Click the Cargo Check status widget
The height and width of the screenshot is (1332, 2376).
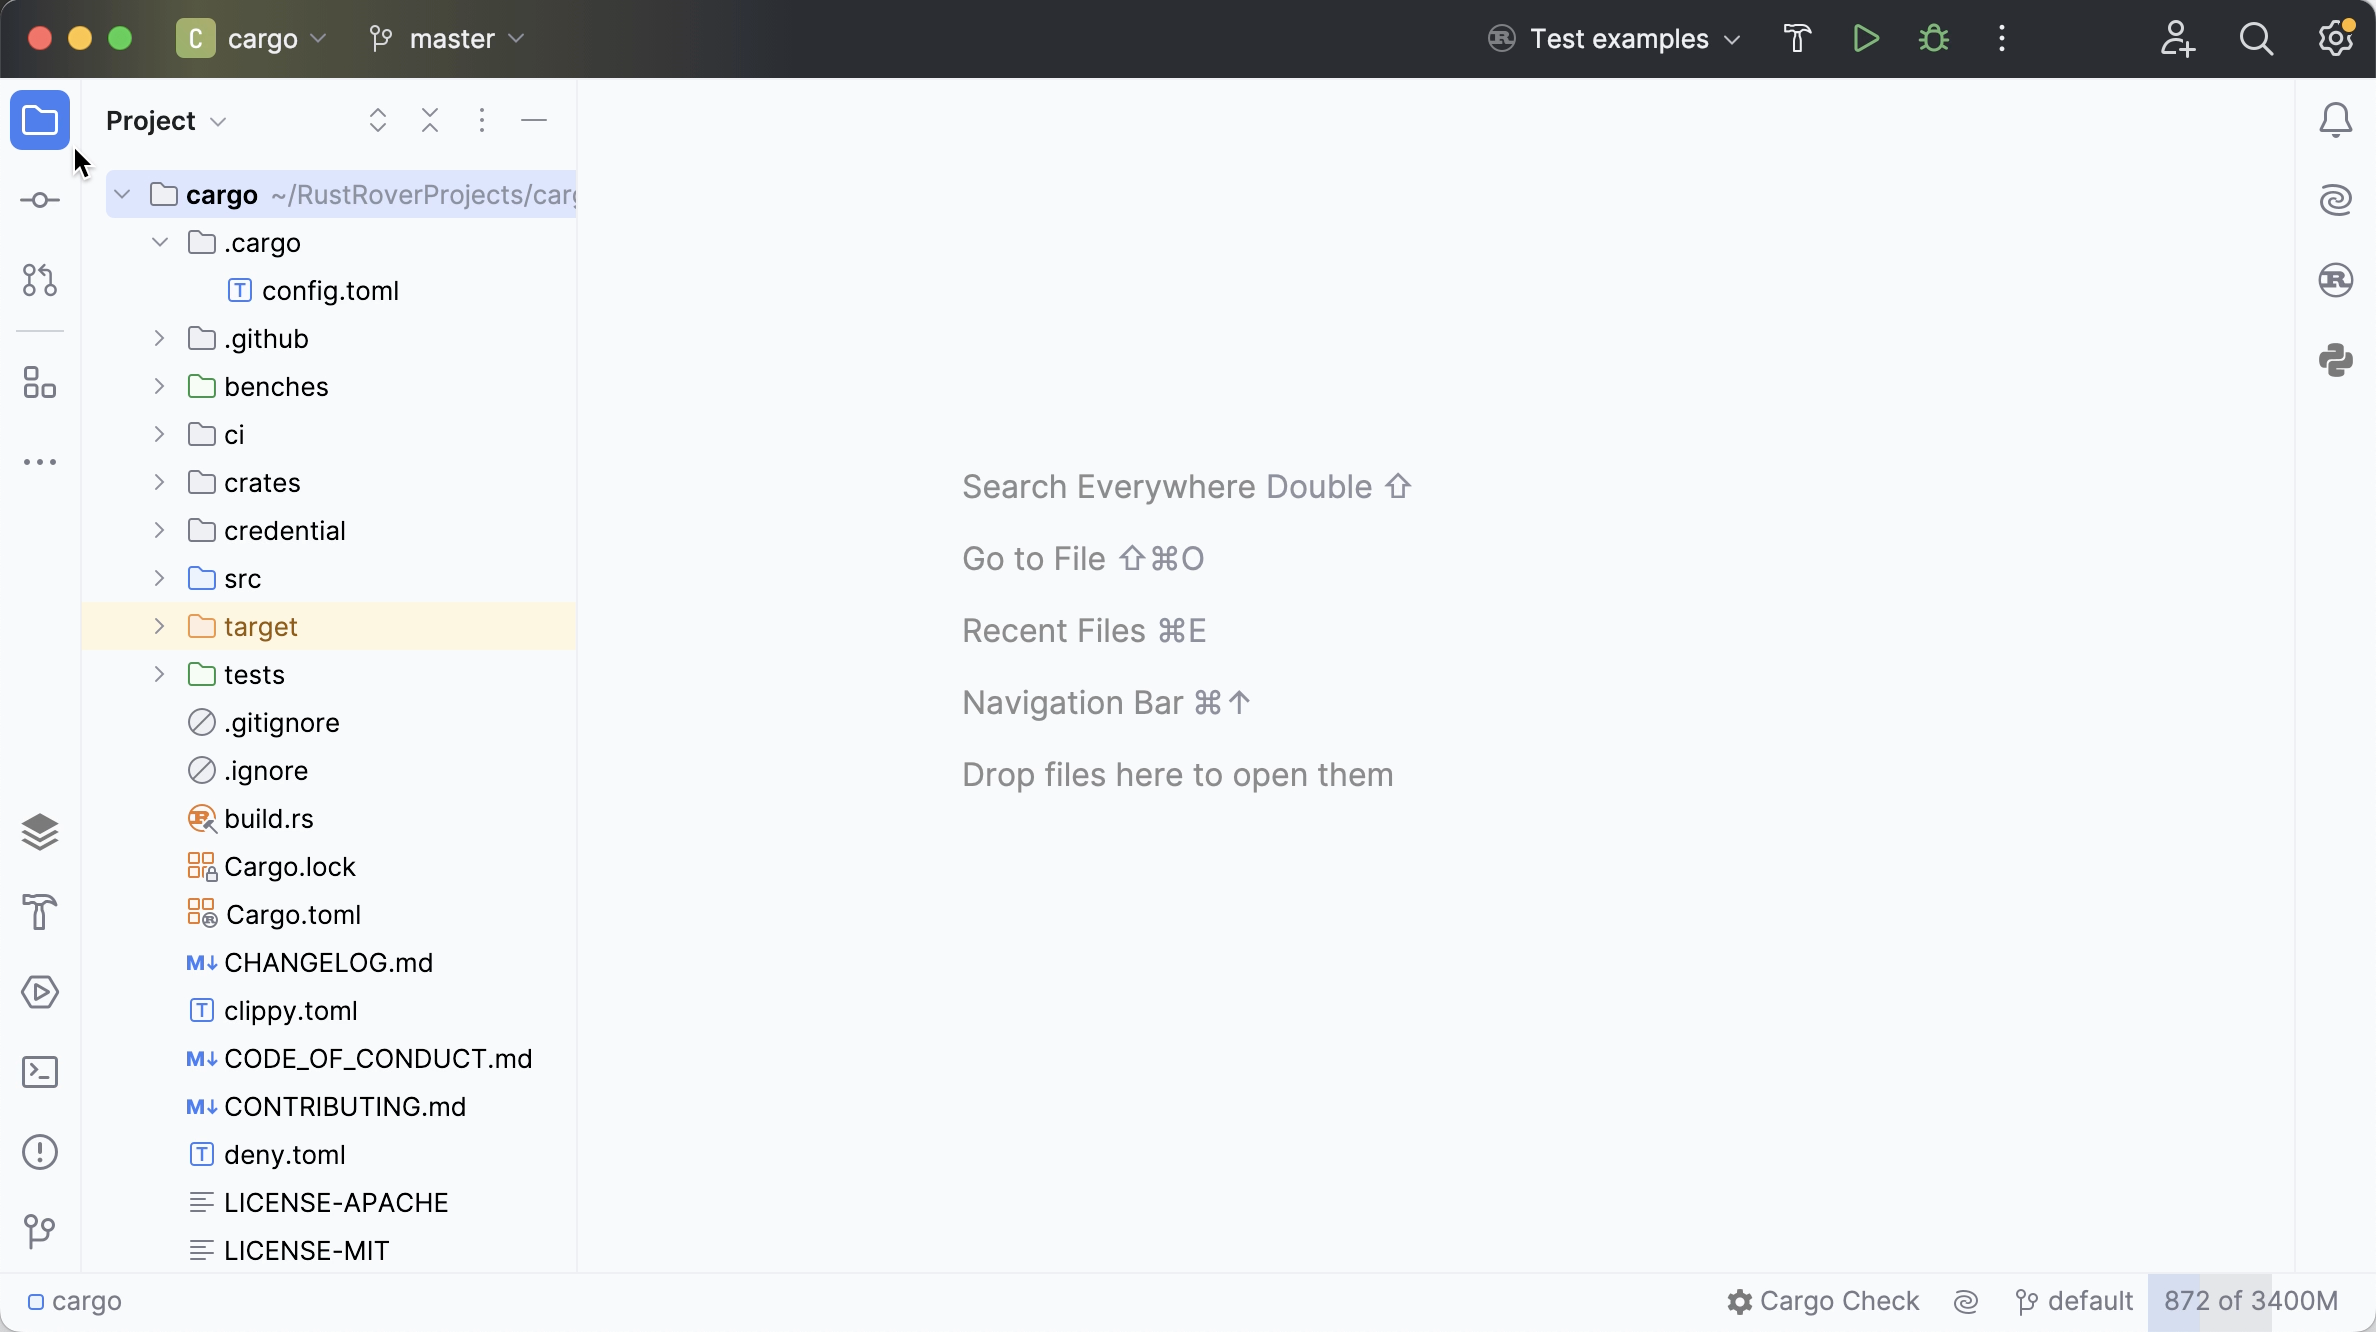pos(1823,1301)
